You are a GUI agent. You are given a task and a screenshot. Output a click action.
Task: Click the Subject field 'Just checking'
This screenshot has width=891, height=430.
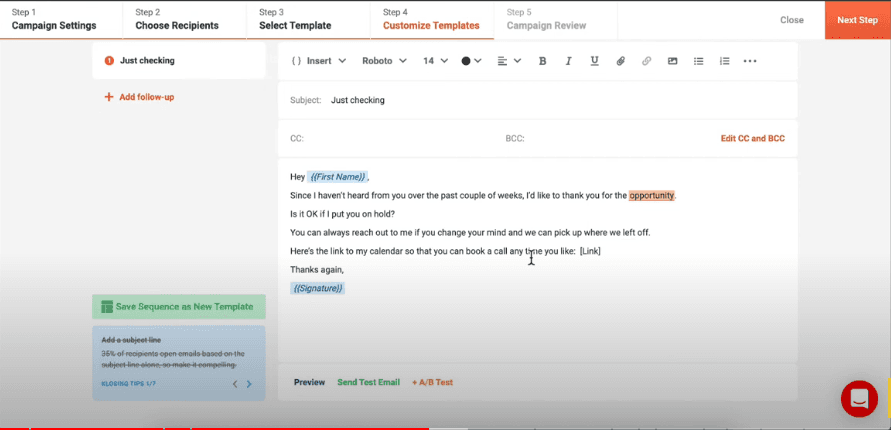pos(537,100)
